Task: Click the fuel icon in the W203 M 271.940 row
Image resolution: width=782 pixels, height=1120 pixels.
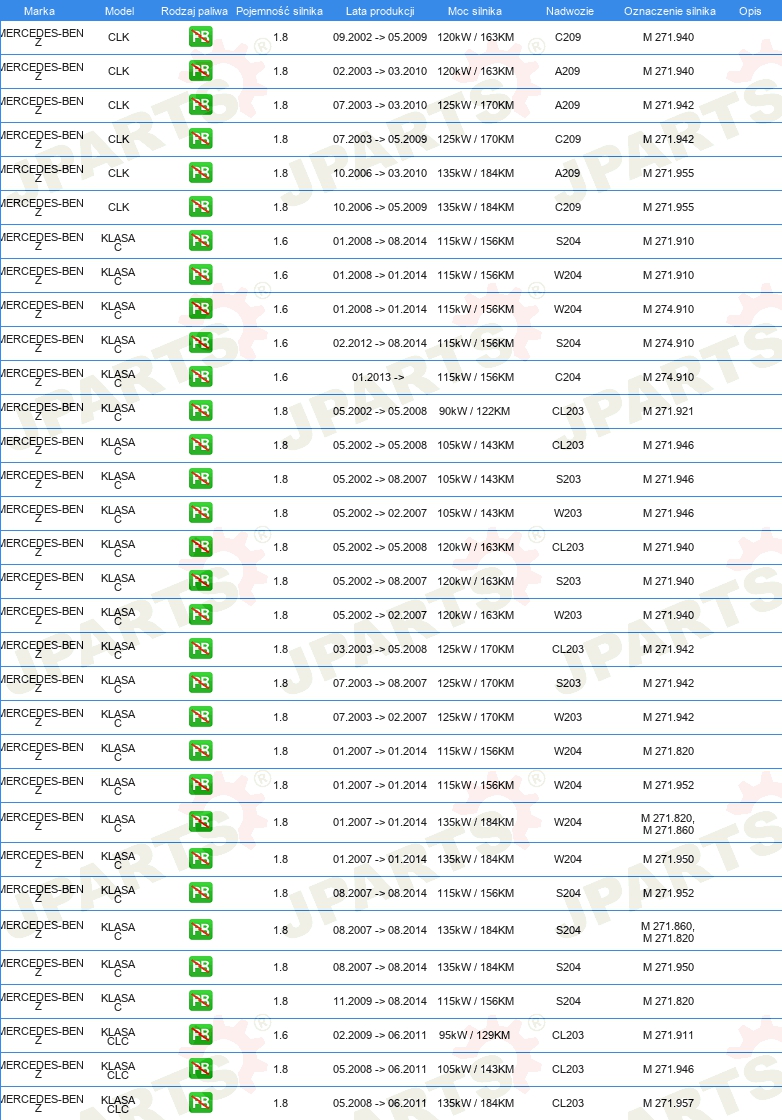Action: (201, 615)
